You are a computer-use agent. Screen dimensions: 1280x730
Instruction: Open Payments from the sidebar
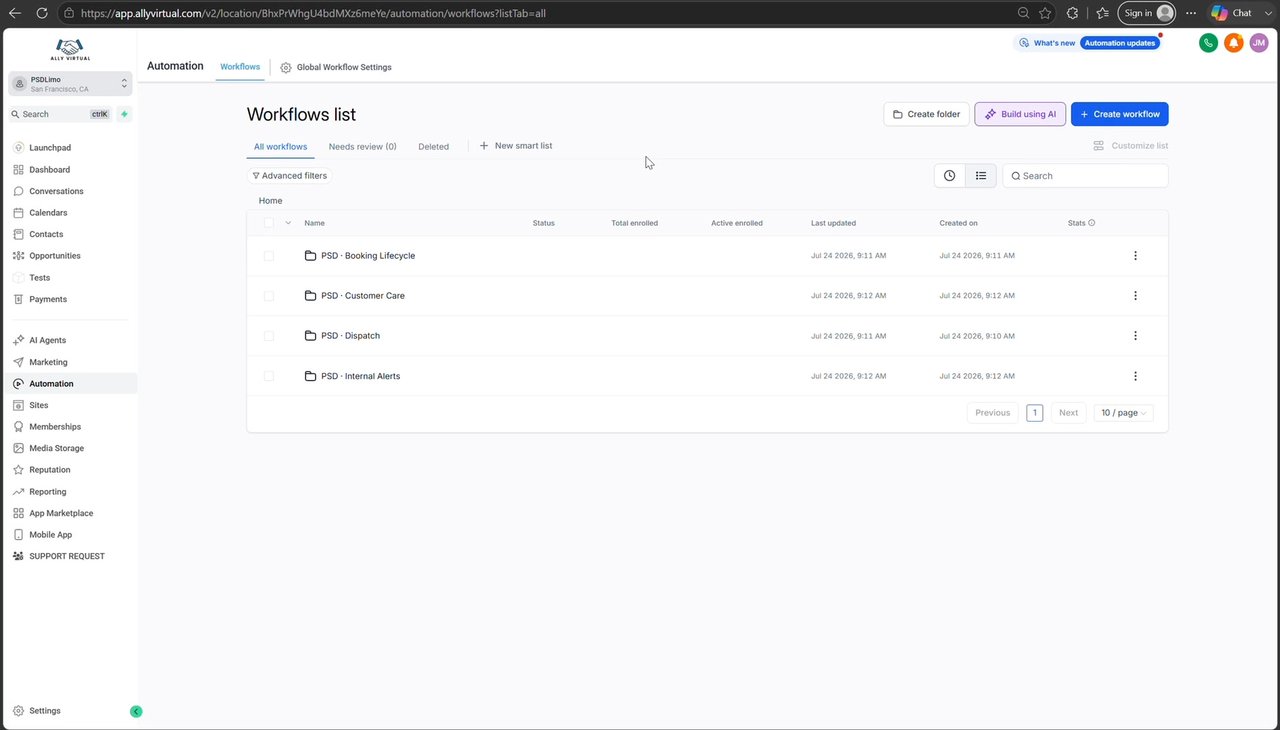tap(48, 299)
